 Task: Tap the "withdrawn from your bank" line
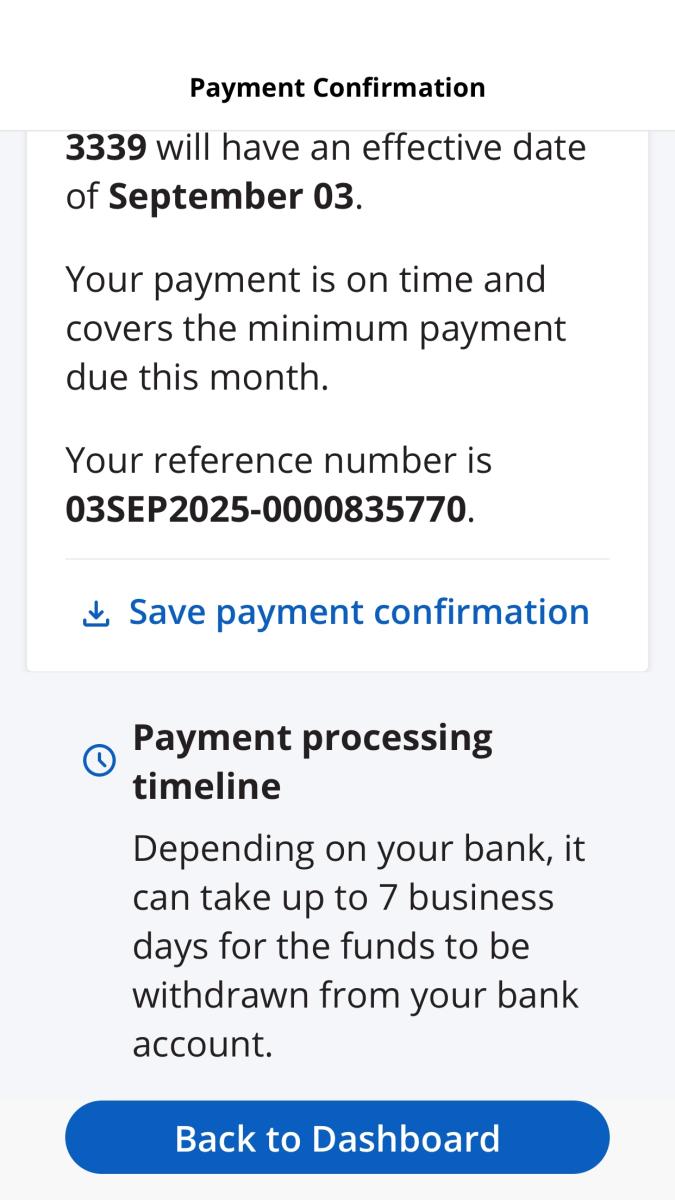(355, 995)
